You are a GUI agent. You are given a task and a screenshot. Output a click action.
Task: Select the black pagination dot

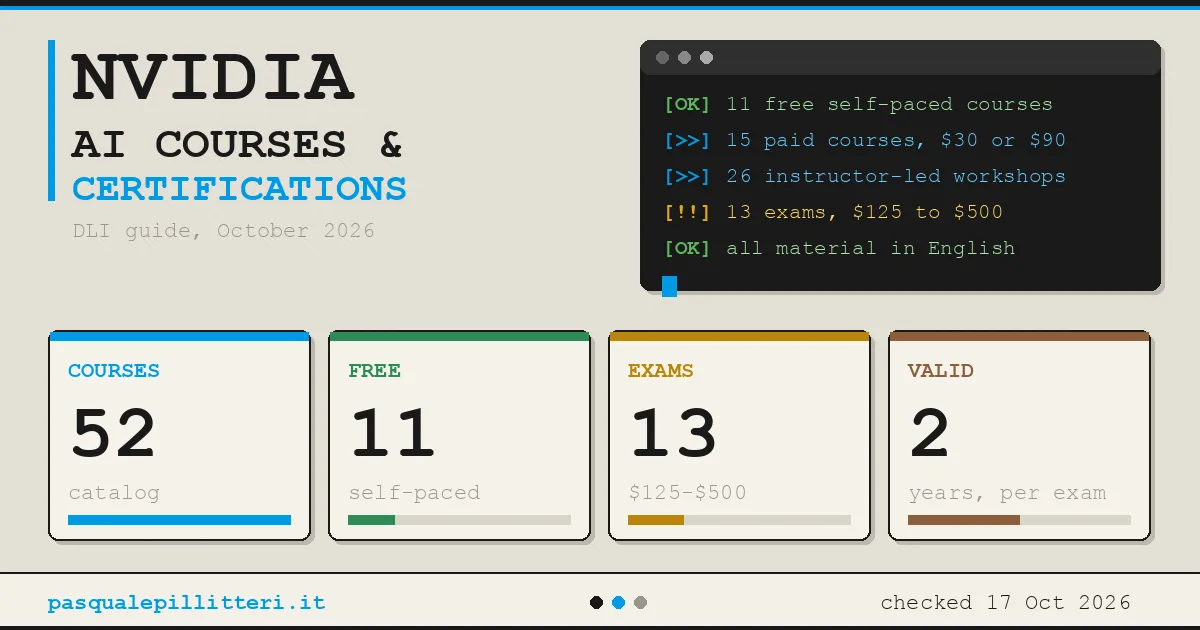(x=597, y=602)
